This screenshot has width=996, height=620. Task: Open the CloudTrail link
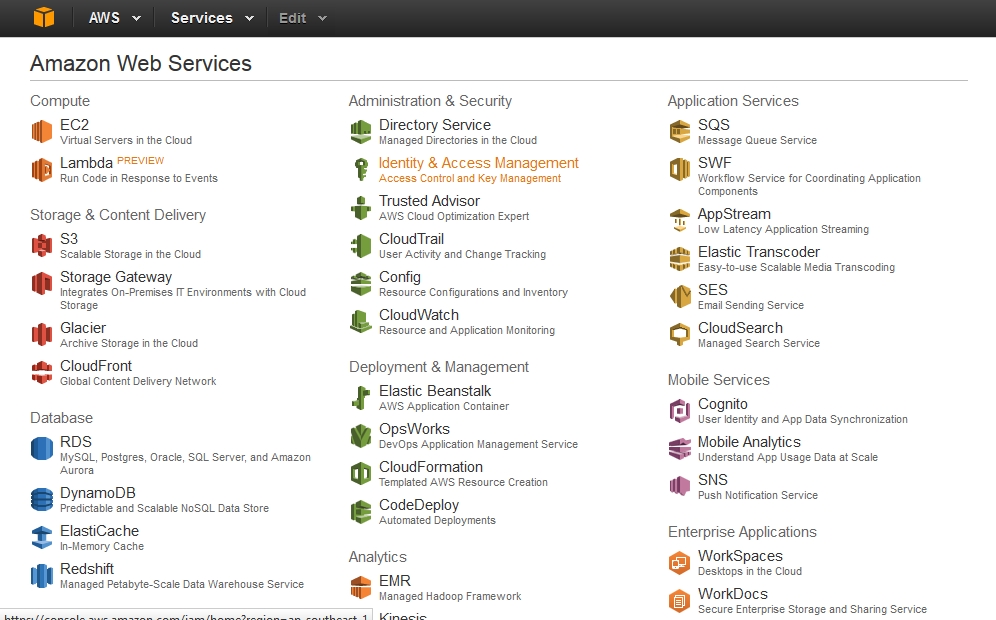tap(412, 239)
